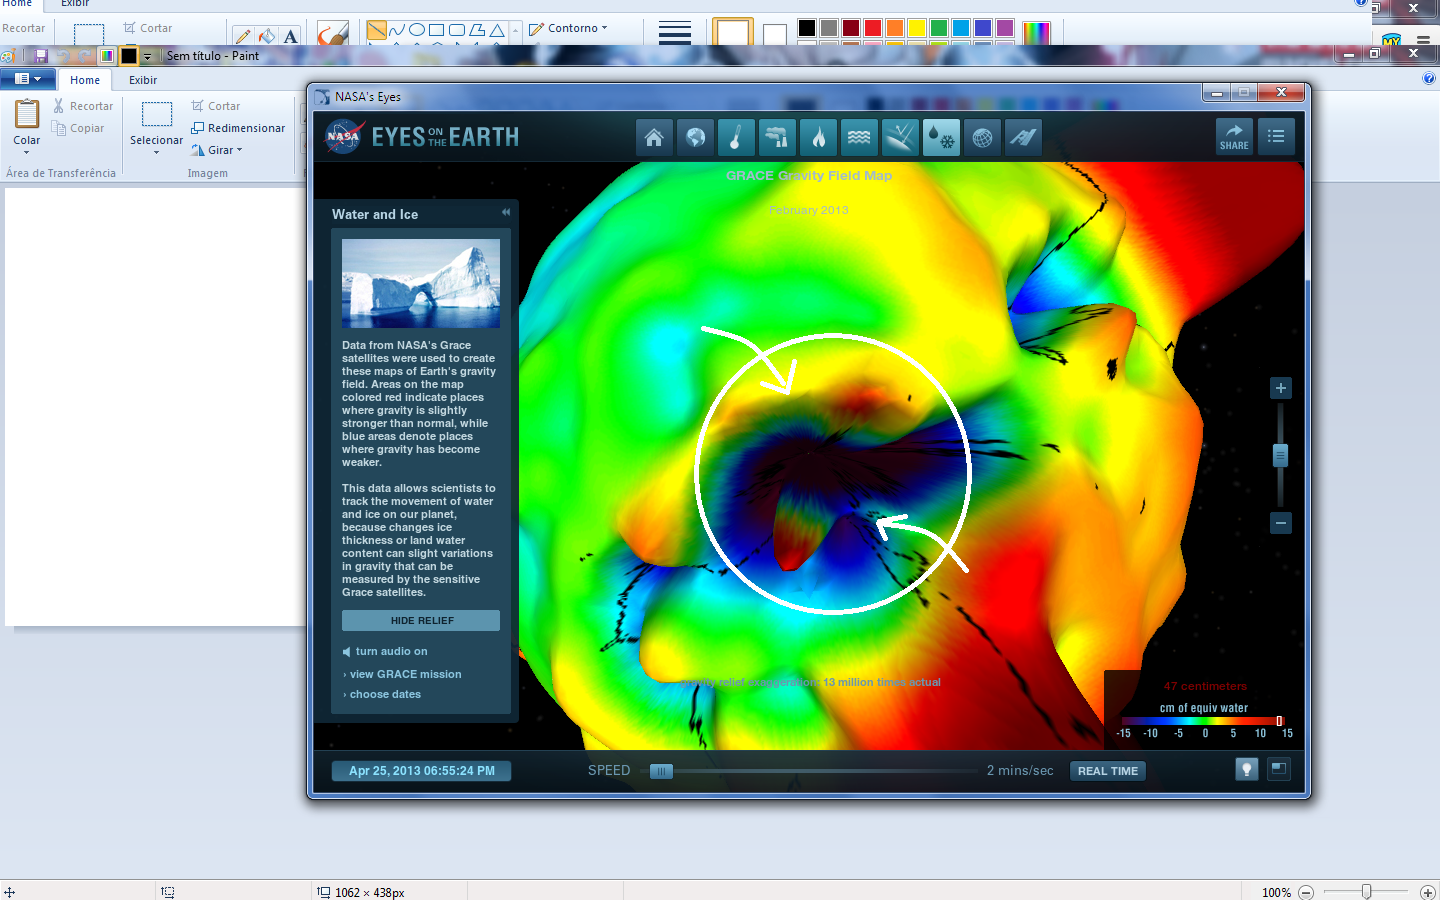Select the green color swatch
The width and height of the screenshot is (1440, 900).
click(939, 28)
